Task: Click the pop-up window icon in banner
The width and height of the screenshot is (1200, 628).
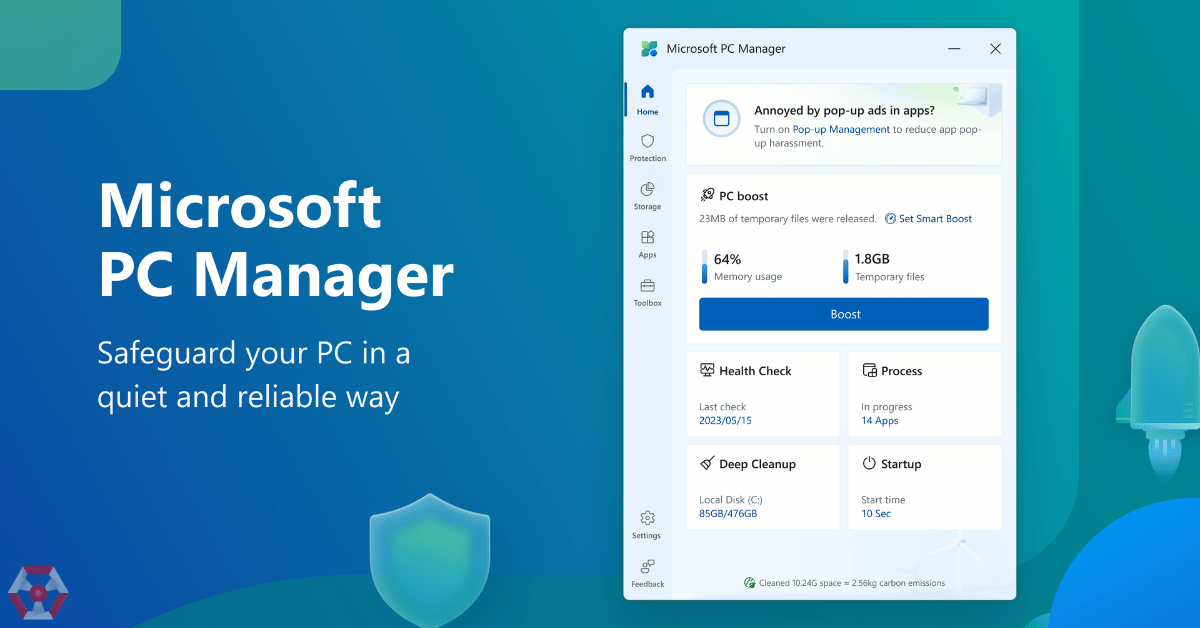Action: (721, 119)
